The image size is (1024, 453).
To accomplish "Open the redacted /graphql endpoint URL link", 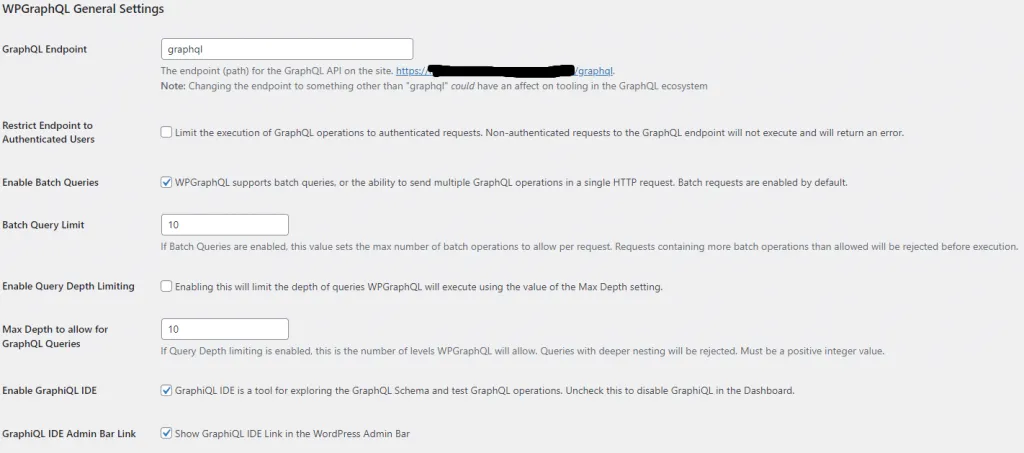I will [x=505, y=70].
